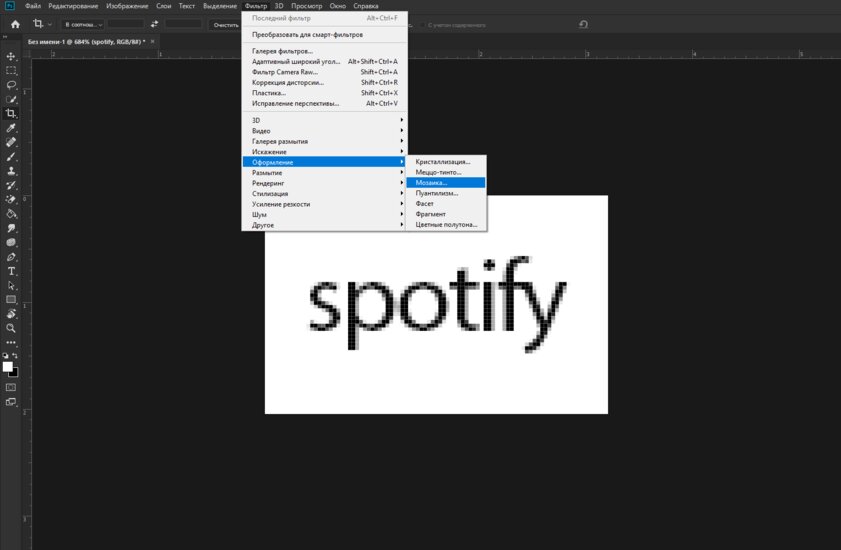Close the Без имени-1 document tab
The image size is (841, 550).
tap(152, 41)
